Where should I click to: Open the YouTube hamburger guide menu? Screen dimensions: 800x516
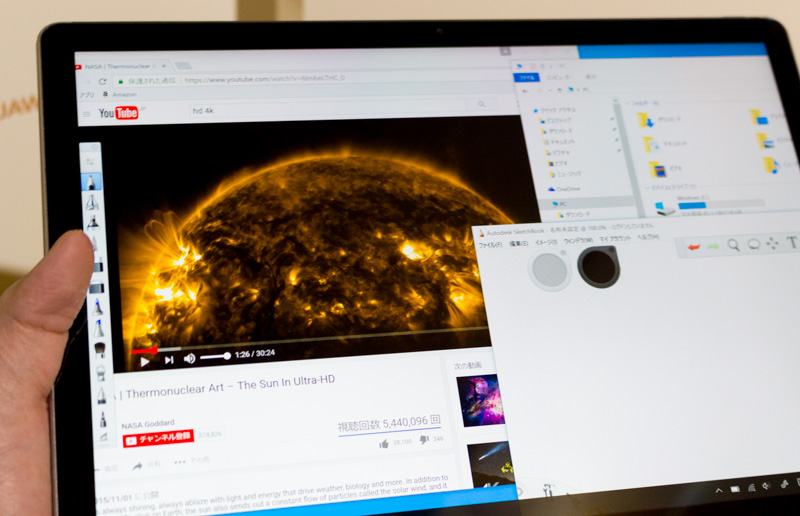coord(87,114)
